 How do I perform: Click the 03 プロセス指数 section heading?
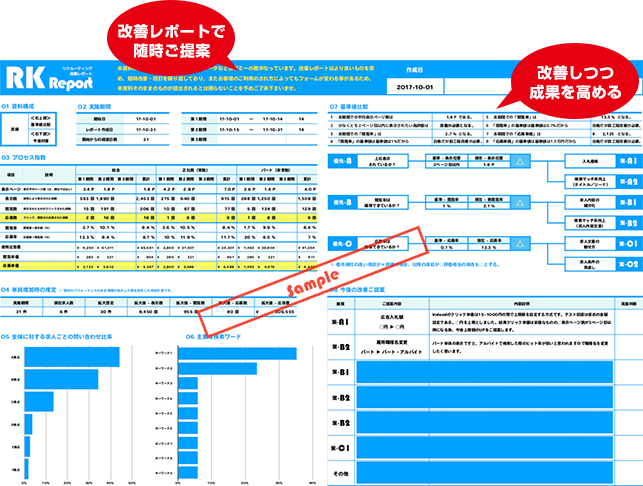[23, 157]
